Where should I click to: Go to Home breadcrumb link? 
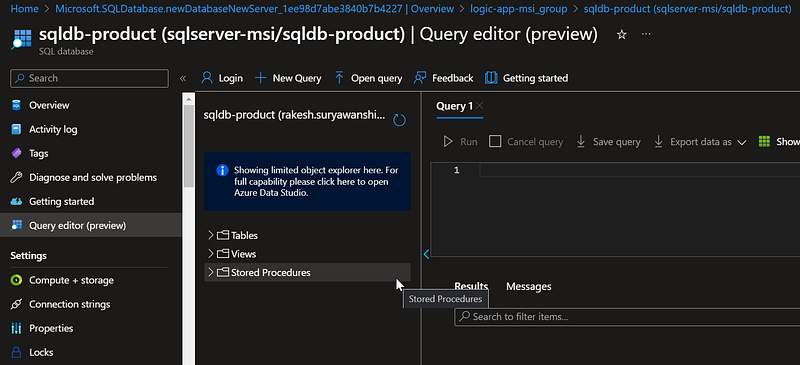pos(24,9)
